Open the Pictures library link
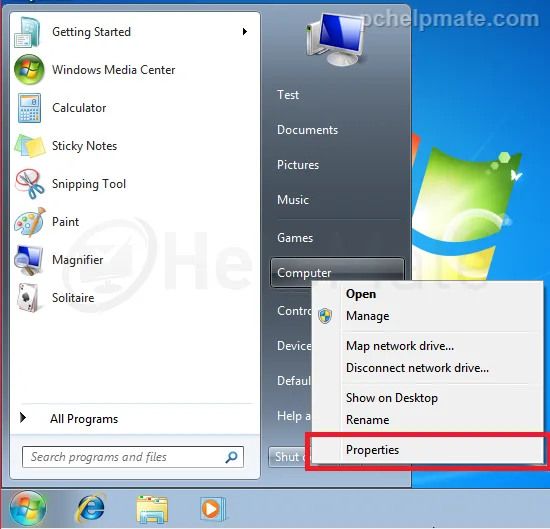550x529 pixels. coord(298,165)
